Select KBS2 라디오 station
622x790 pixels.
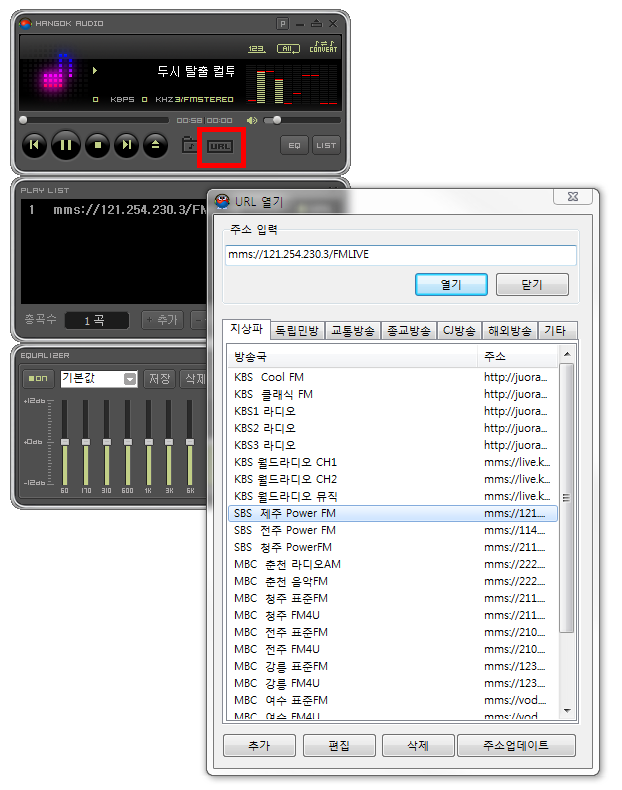(393, 429)
